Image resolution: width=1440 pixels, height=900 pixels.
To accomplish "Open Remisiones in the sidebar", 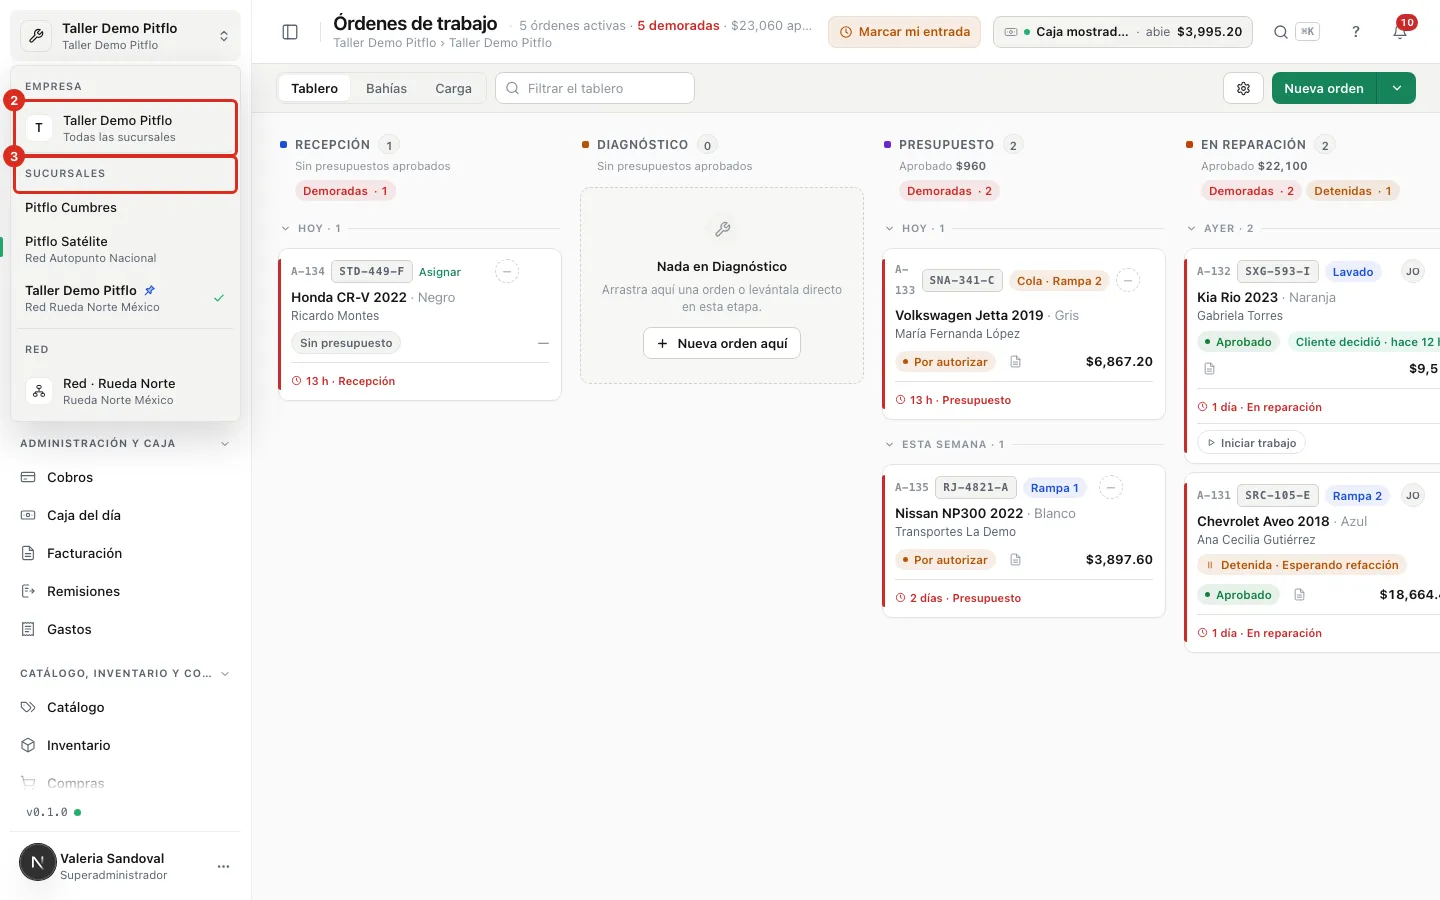I will click(125, 591).
